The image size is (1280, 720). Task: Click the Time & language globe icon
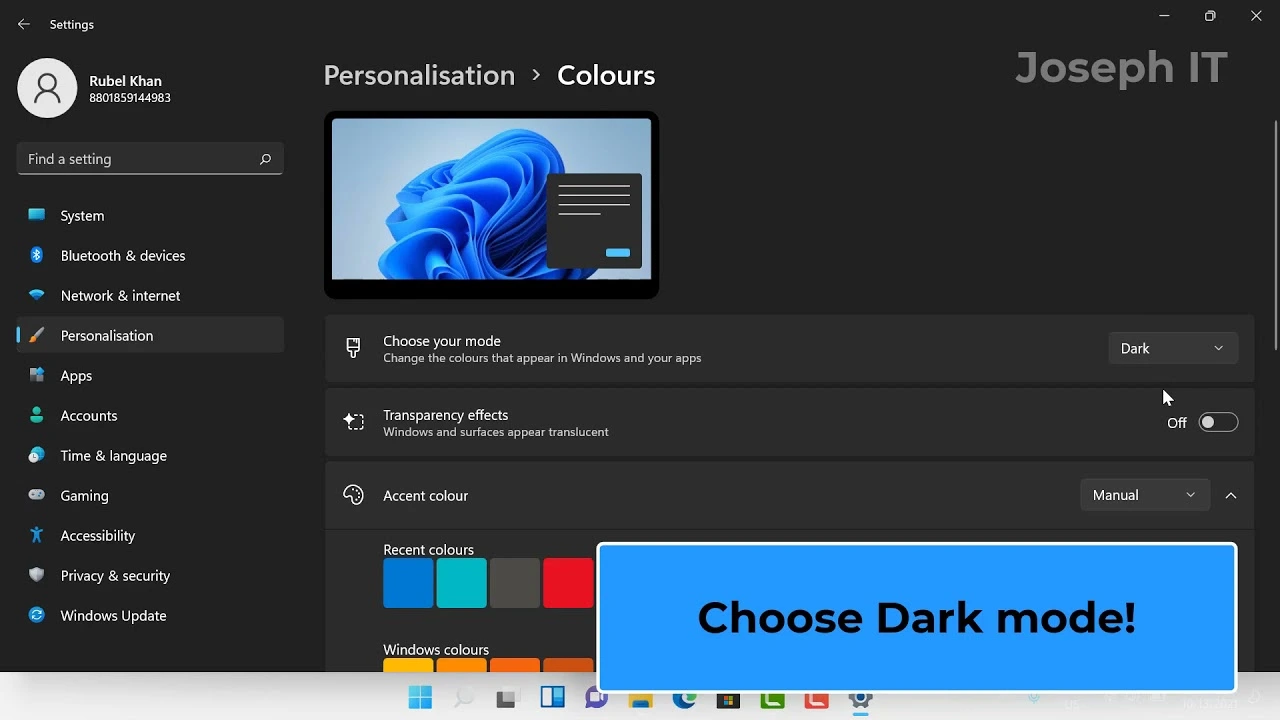(x=37, y=455)
